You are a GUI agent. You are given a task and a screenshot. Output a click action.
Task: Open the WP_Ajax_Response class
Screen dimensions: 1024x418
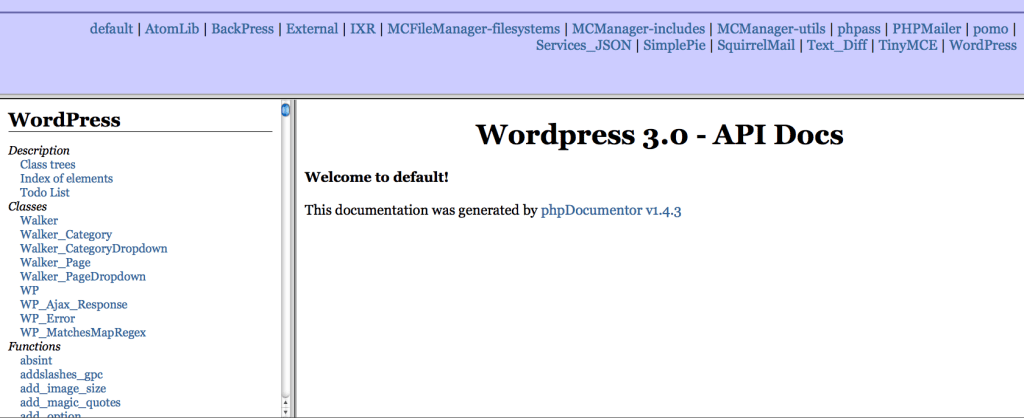tap(74, 304)
